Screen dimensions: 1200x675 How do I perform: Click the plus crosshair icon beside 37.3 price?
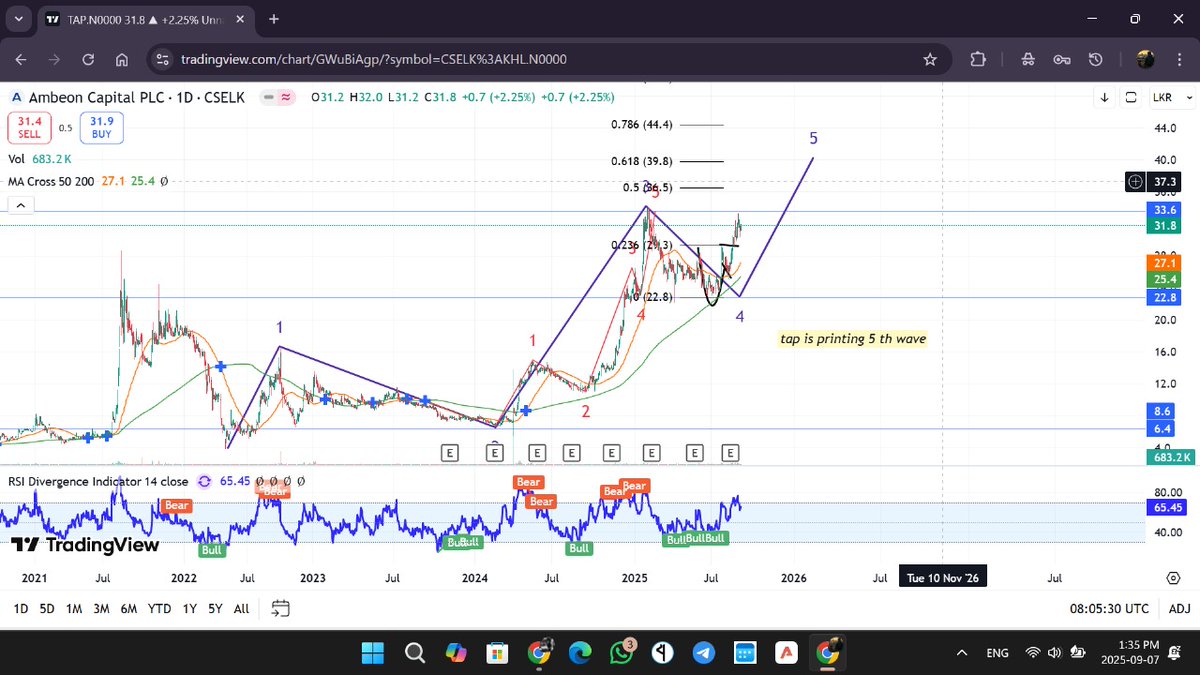[x=1136, y=182]
